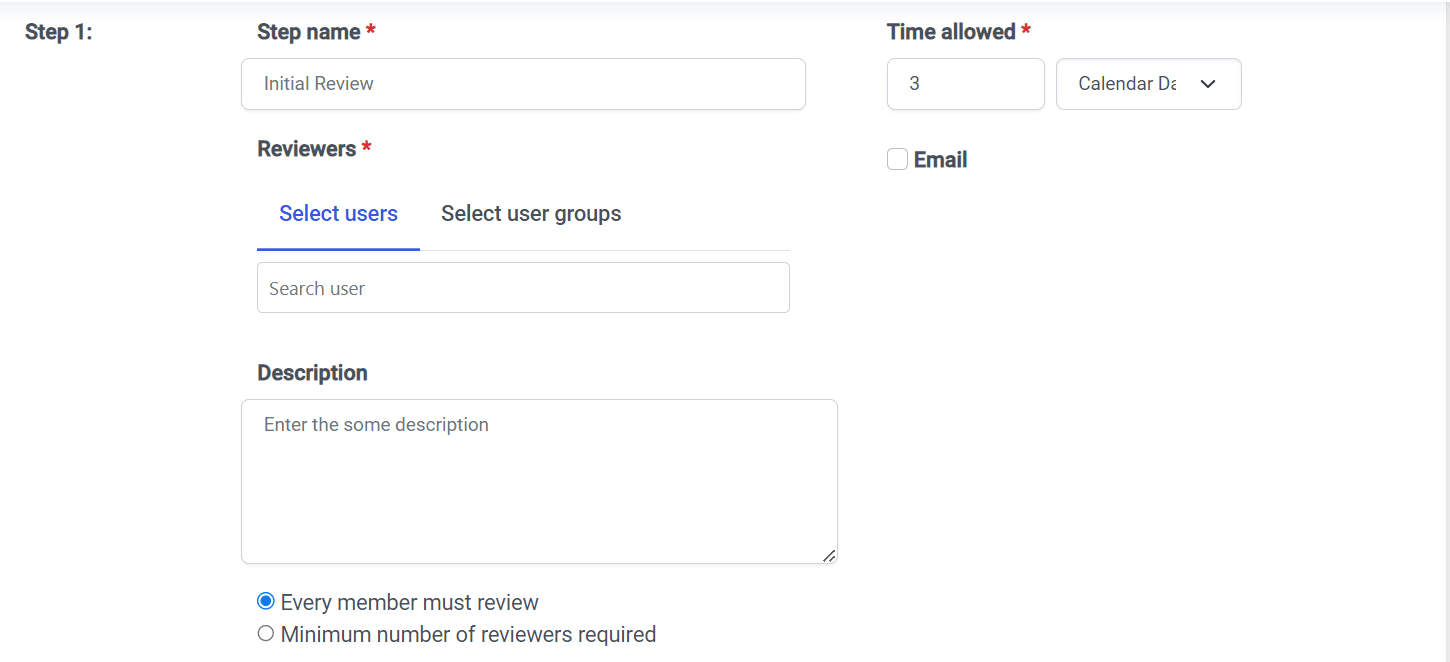The height and width of the screenshot is (662, 1450).
Task: Click Minimum number of reviewers required label
Action: (x=468, y=635)
